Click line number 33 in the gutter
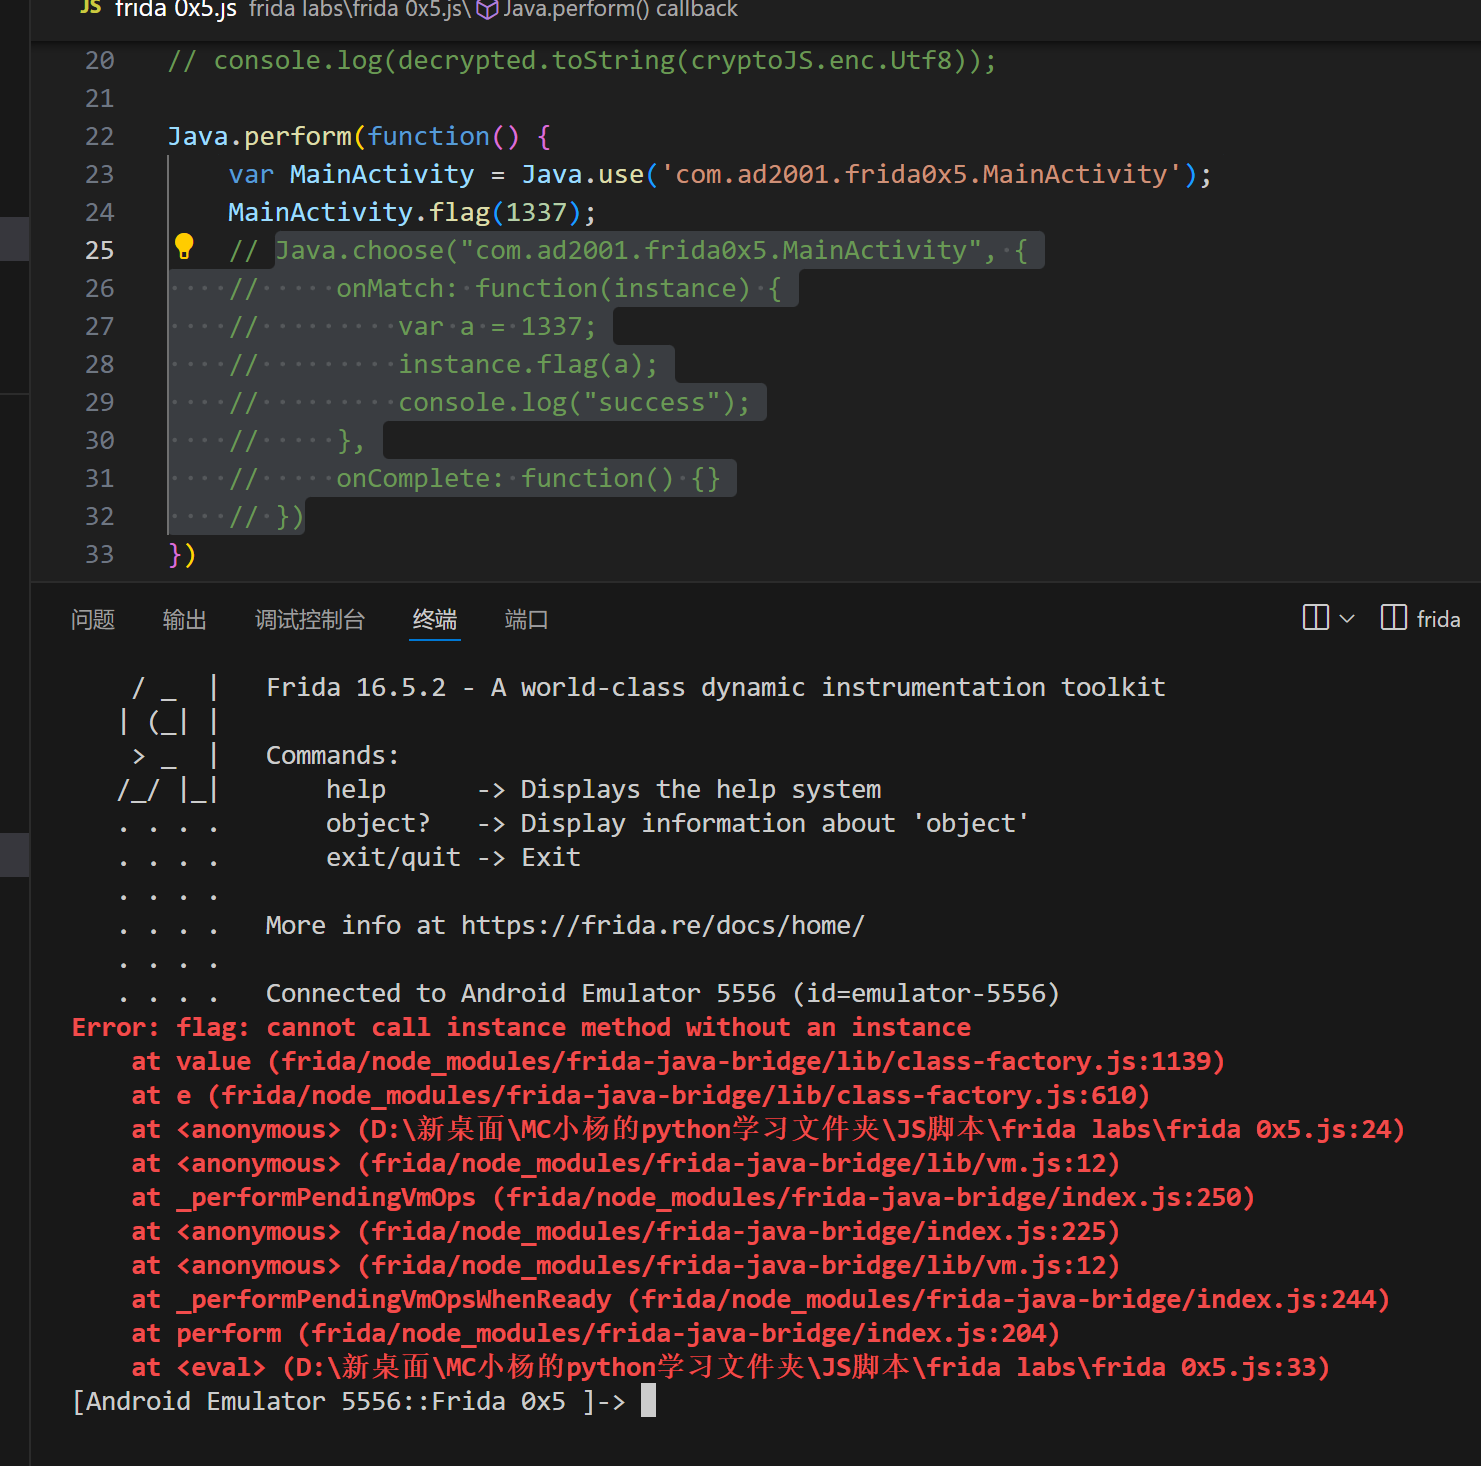This screenshot has height=1466, width=1481. coord(99,555)
